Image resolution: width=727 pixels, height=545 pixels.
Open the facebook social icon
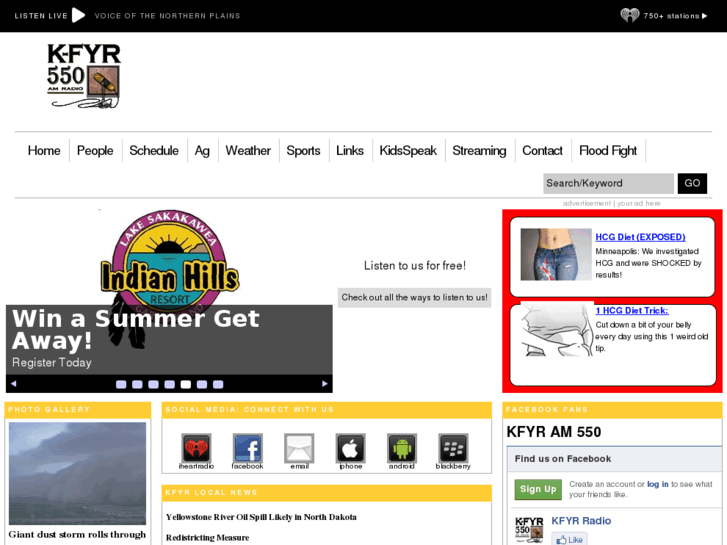tap(248, 448)
